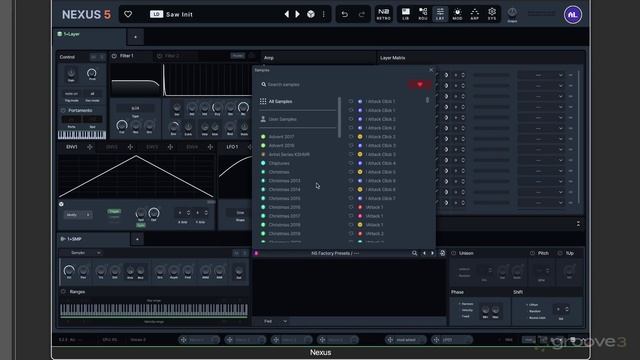Select User Samples category
The image size is (640, 360).
point(282,119)
